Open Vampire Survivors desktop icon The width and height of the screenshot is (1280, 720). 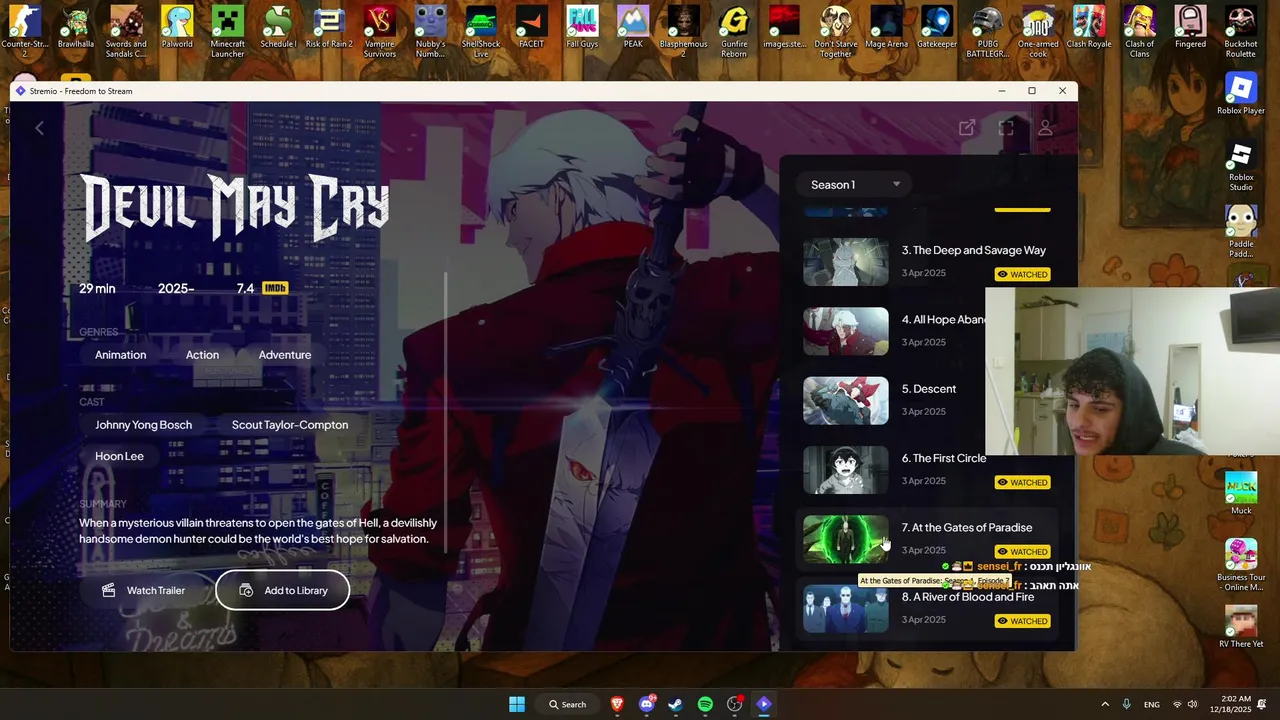click(379, 31)
